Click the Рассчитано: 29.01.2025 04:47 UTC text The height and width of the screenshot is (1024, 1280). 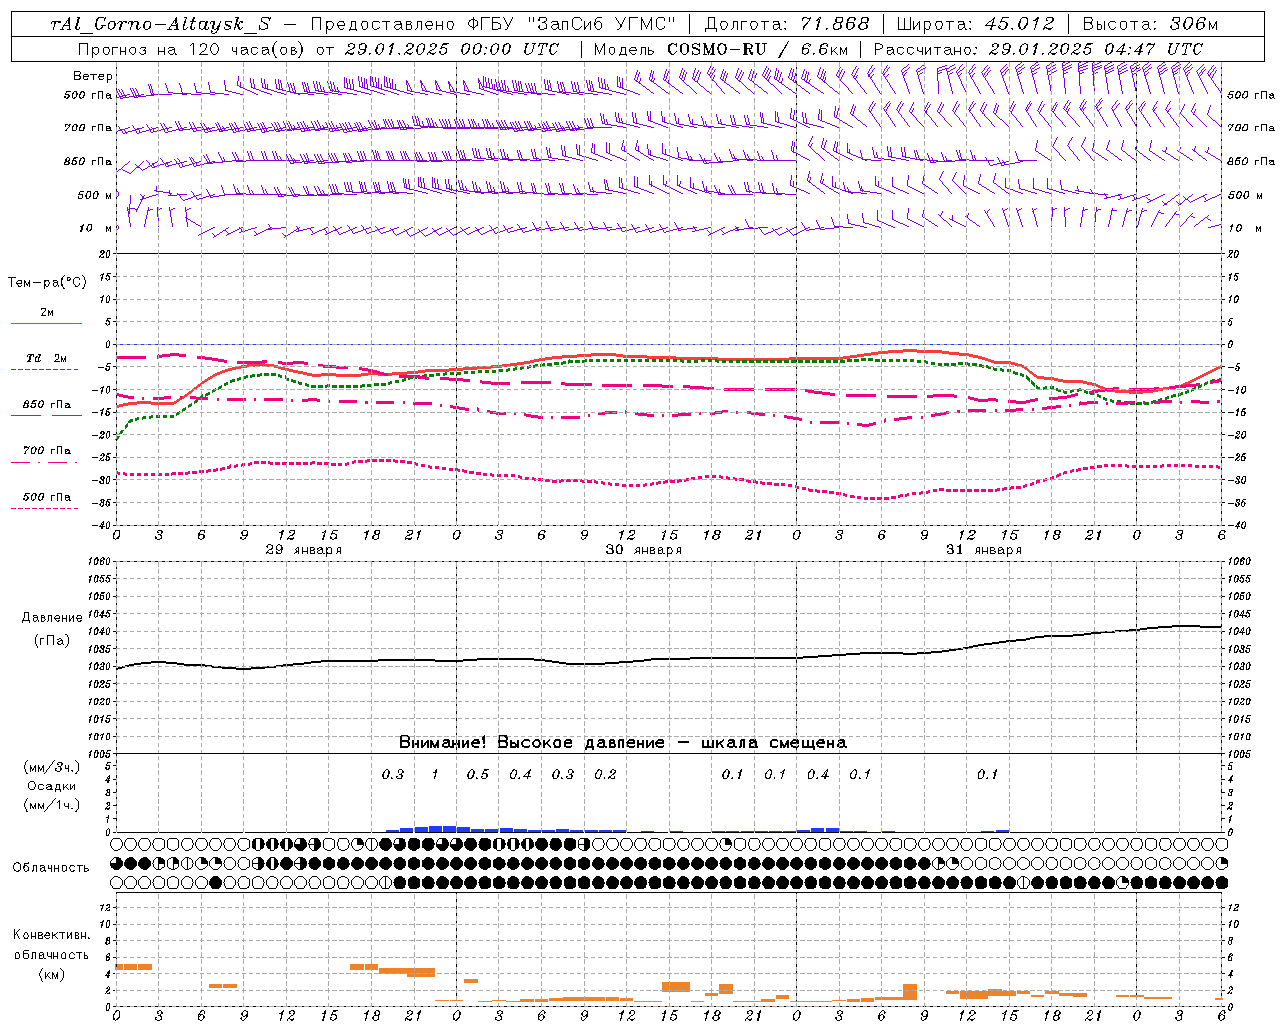pos(1038,49)
